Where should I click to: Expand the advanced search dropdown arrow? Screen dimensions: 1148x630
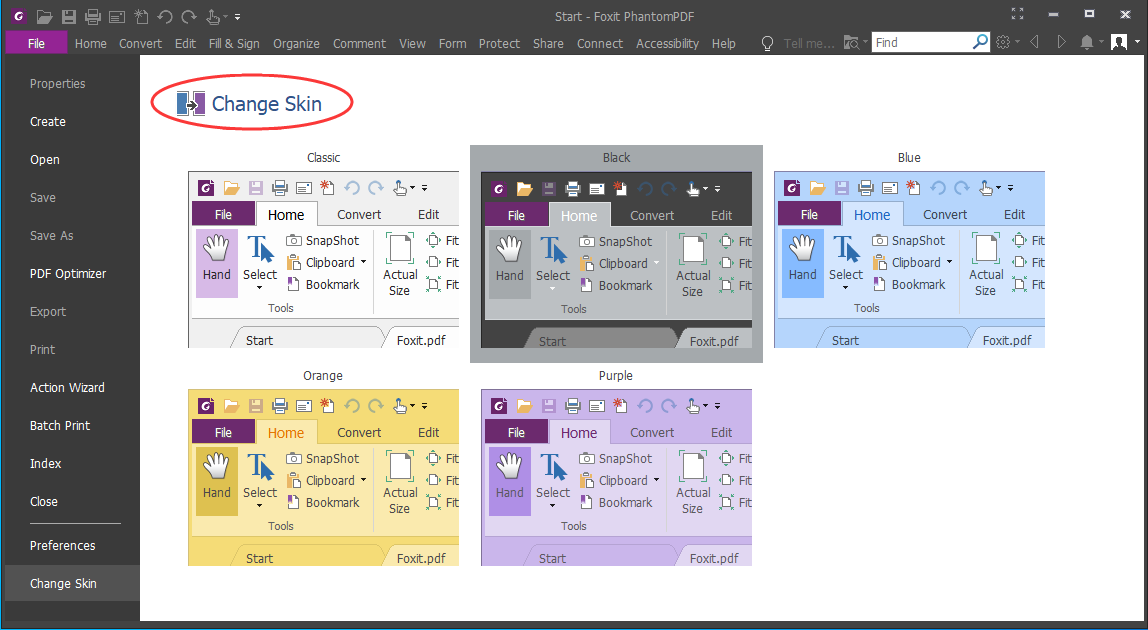(865, 42)
